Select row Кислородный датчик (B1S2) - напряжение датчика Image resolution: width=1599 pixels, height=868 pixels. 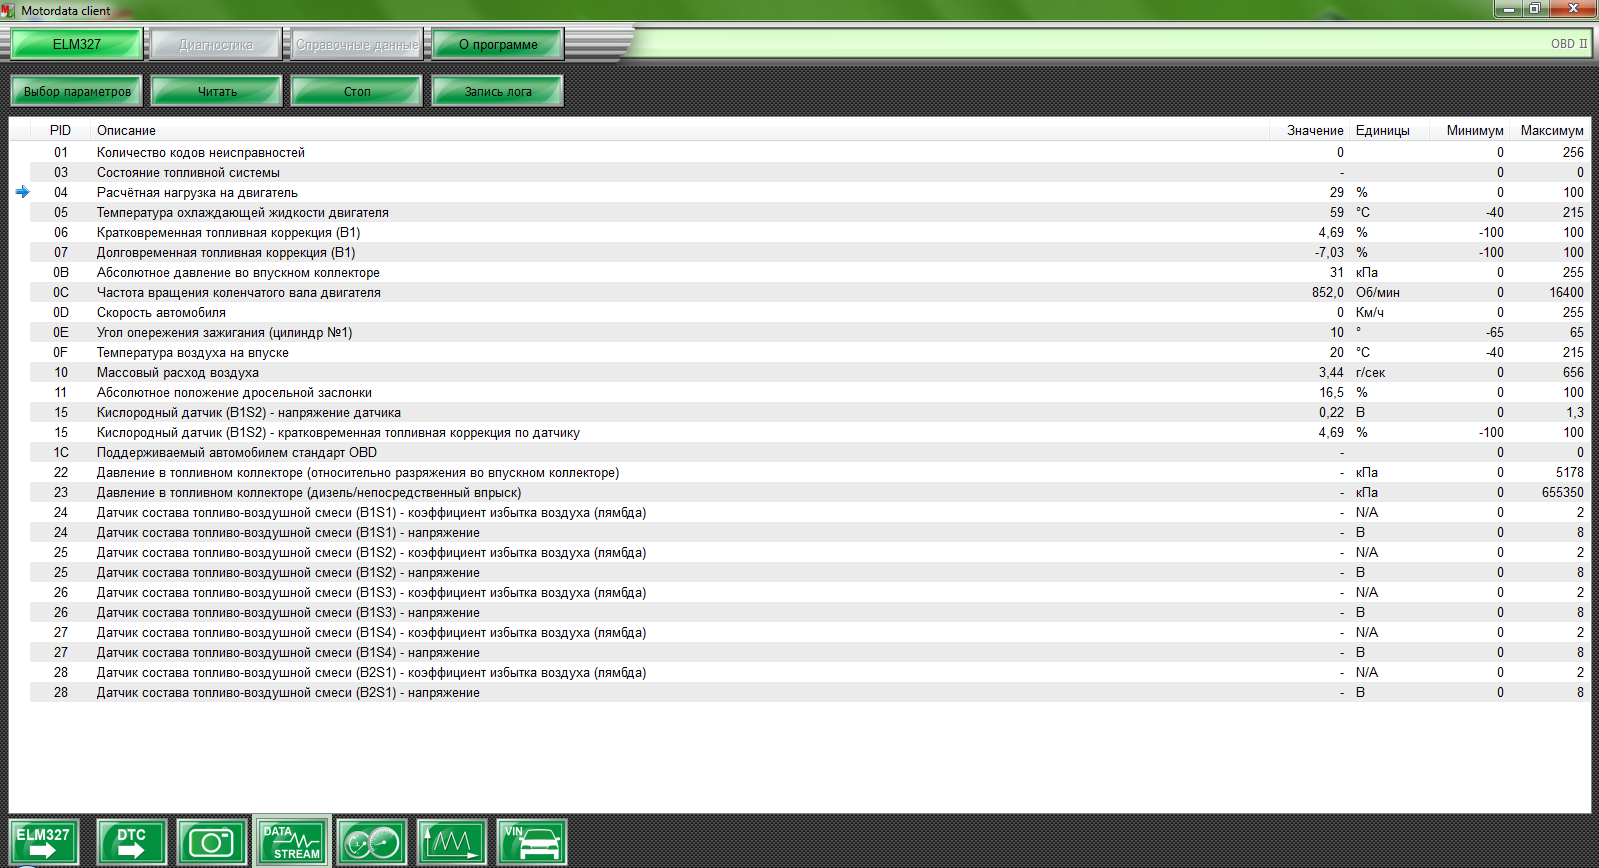tap(810, 412)
